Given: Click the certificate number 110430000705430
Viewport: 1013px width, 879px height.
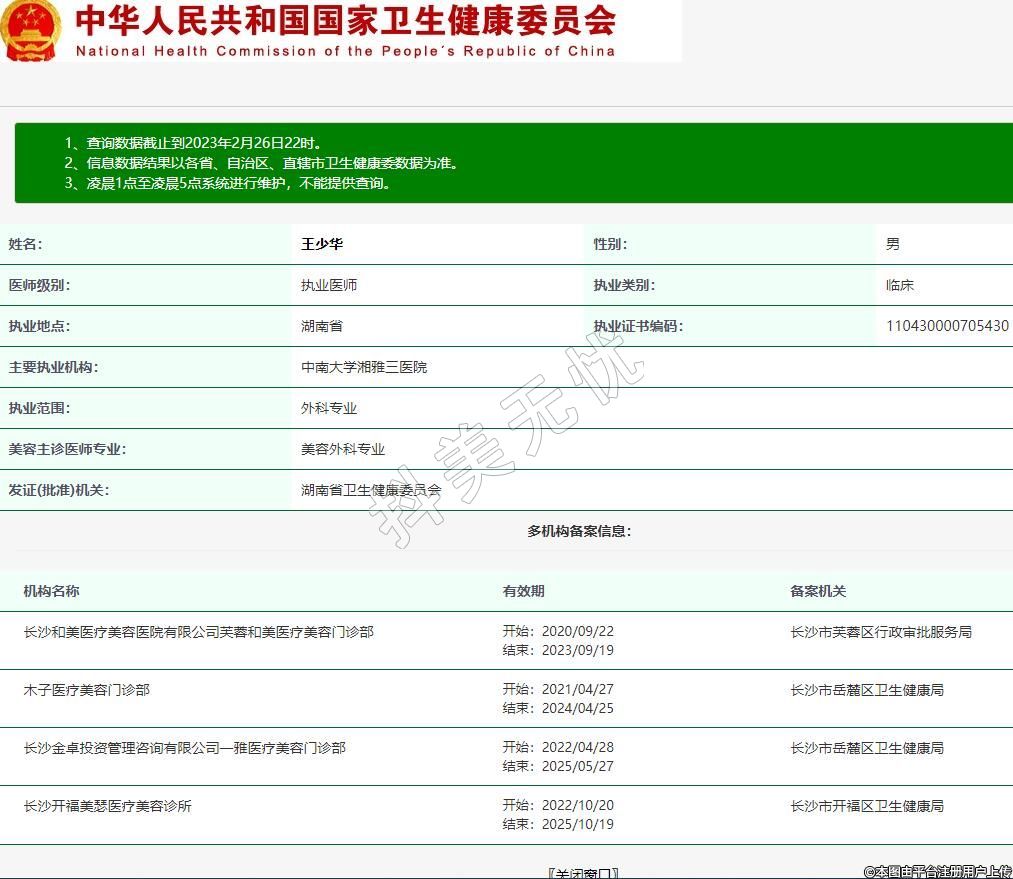Looking at the screenshot, I should point(947,326).
